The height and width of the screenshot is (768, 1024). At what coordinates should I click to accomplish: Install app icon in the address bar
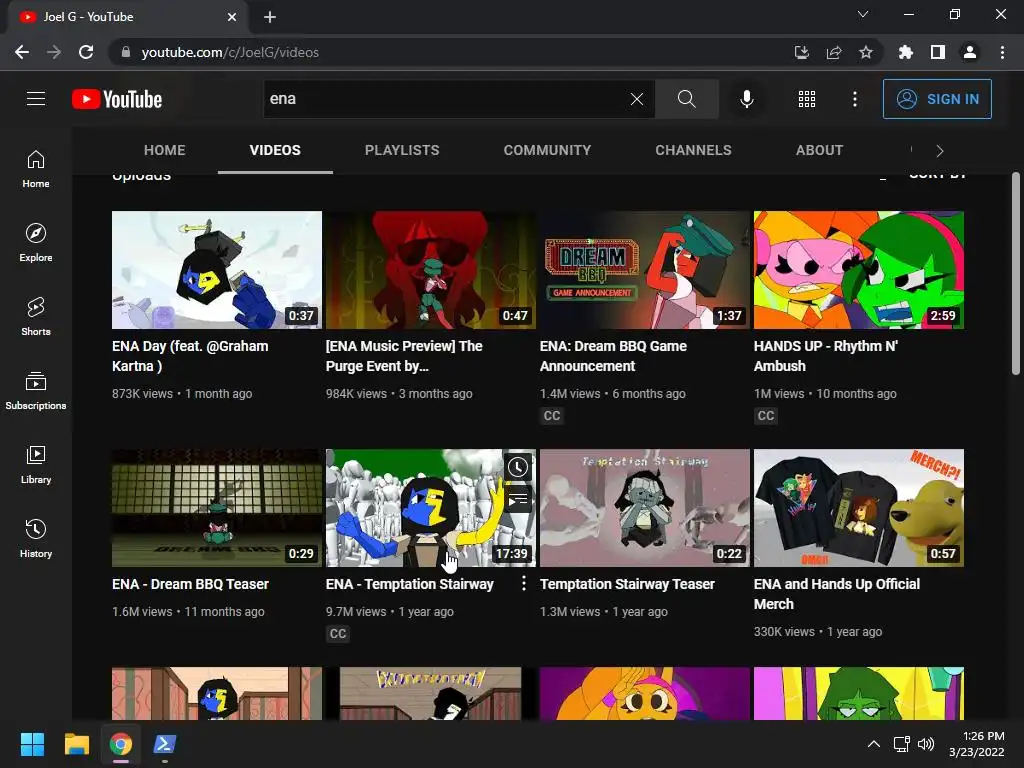coord(802,52)
